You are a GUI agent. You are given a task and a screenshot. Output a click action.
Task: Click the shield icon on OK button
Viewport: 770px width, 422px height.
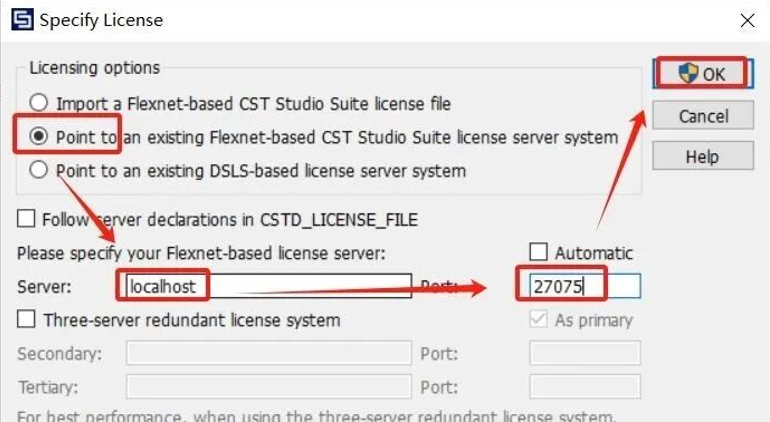(x=687, y=73)
